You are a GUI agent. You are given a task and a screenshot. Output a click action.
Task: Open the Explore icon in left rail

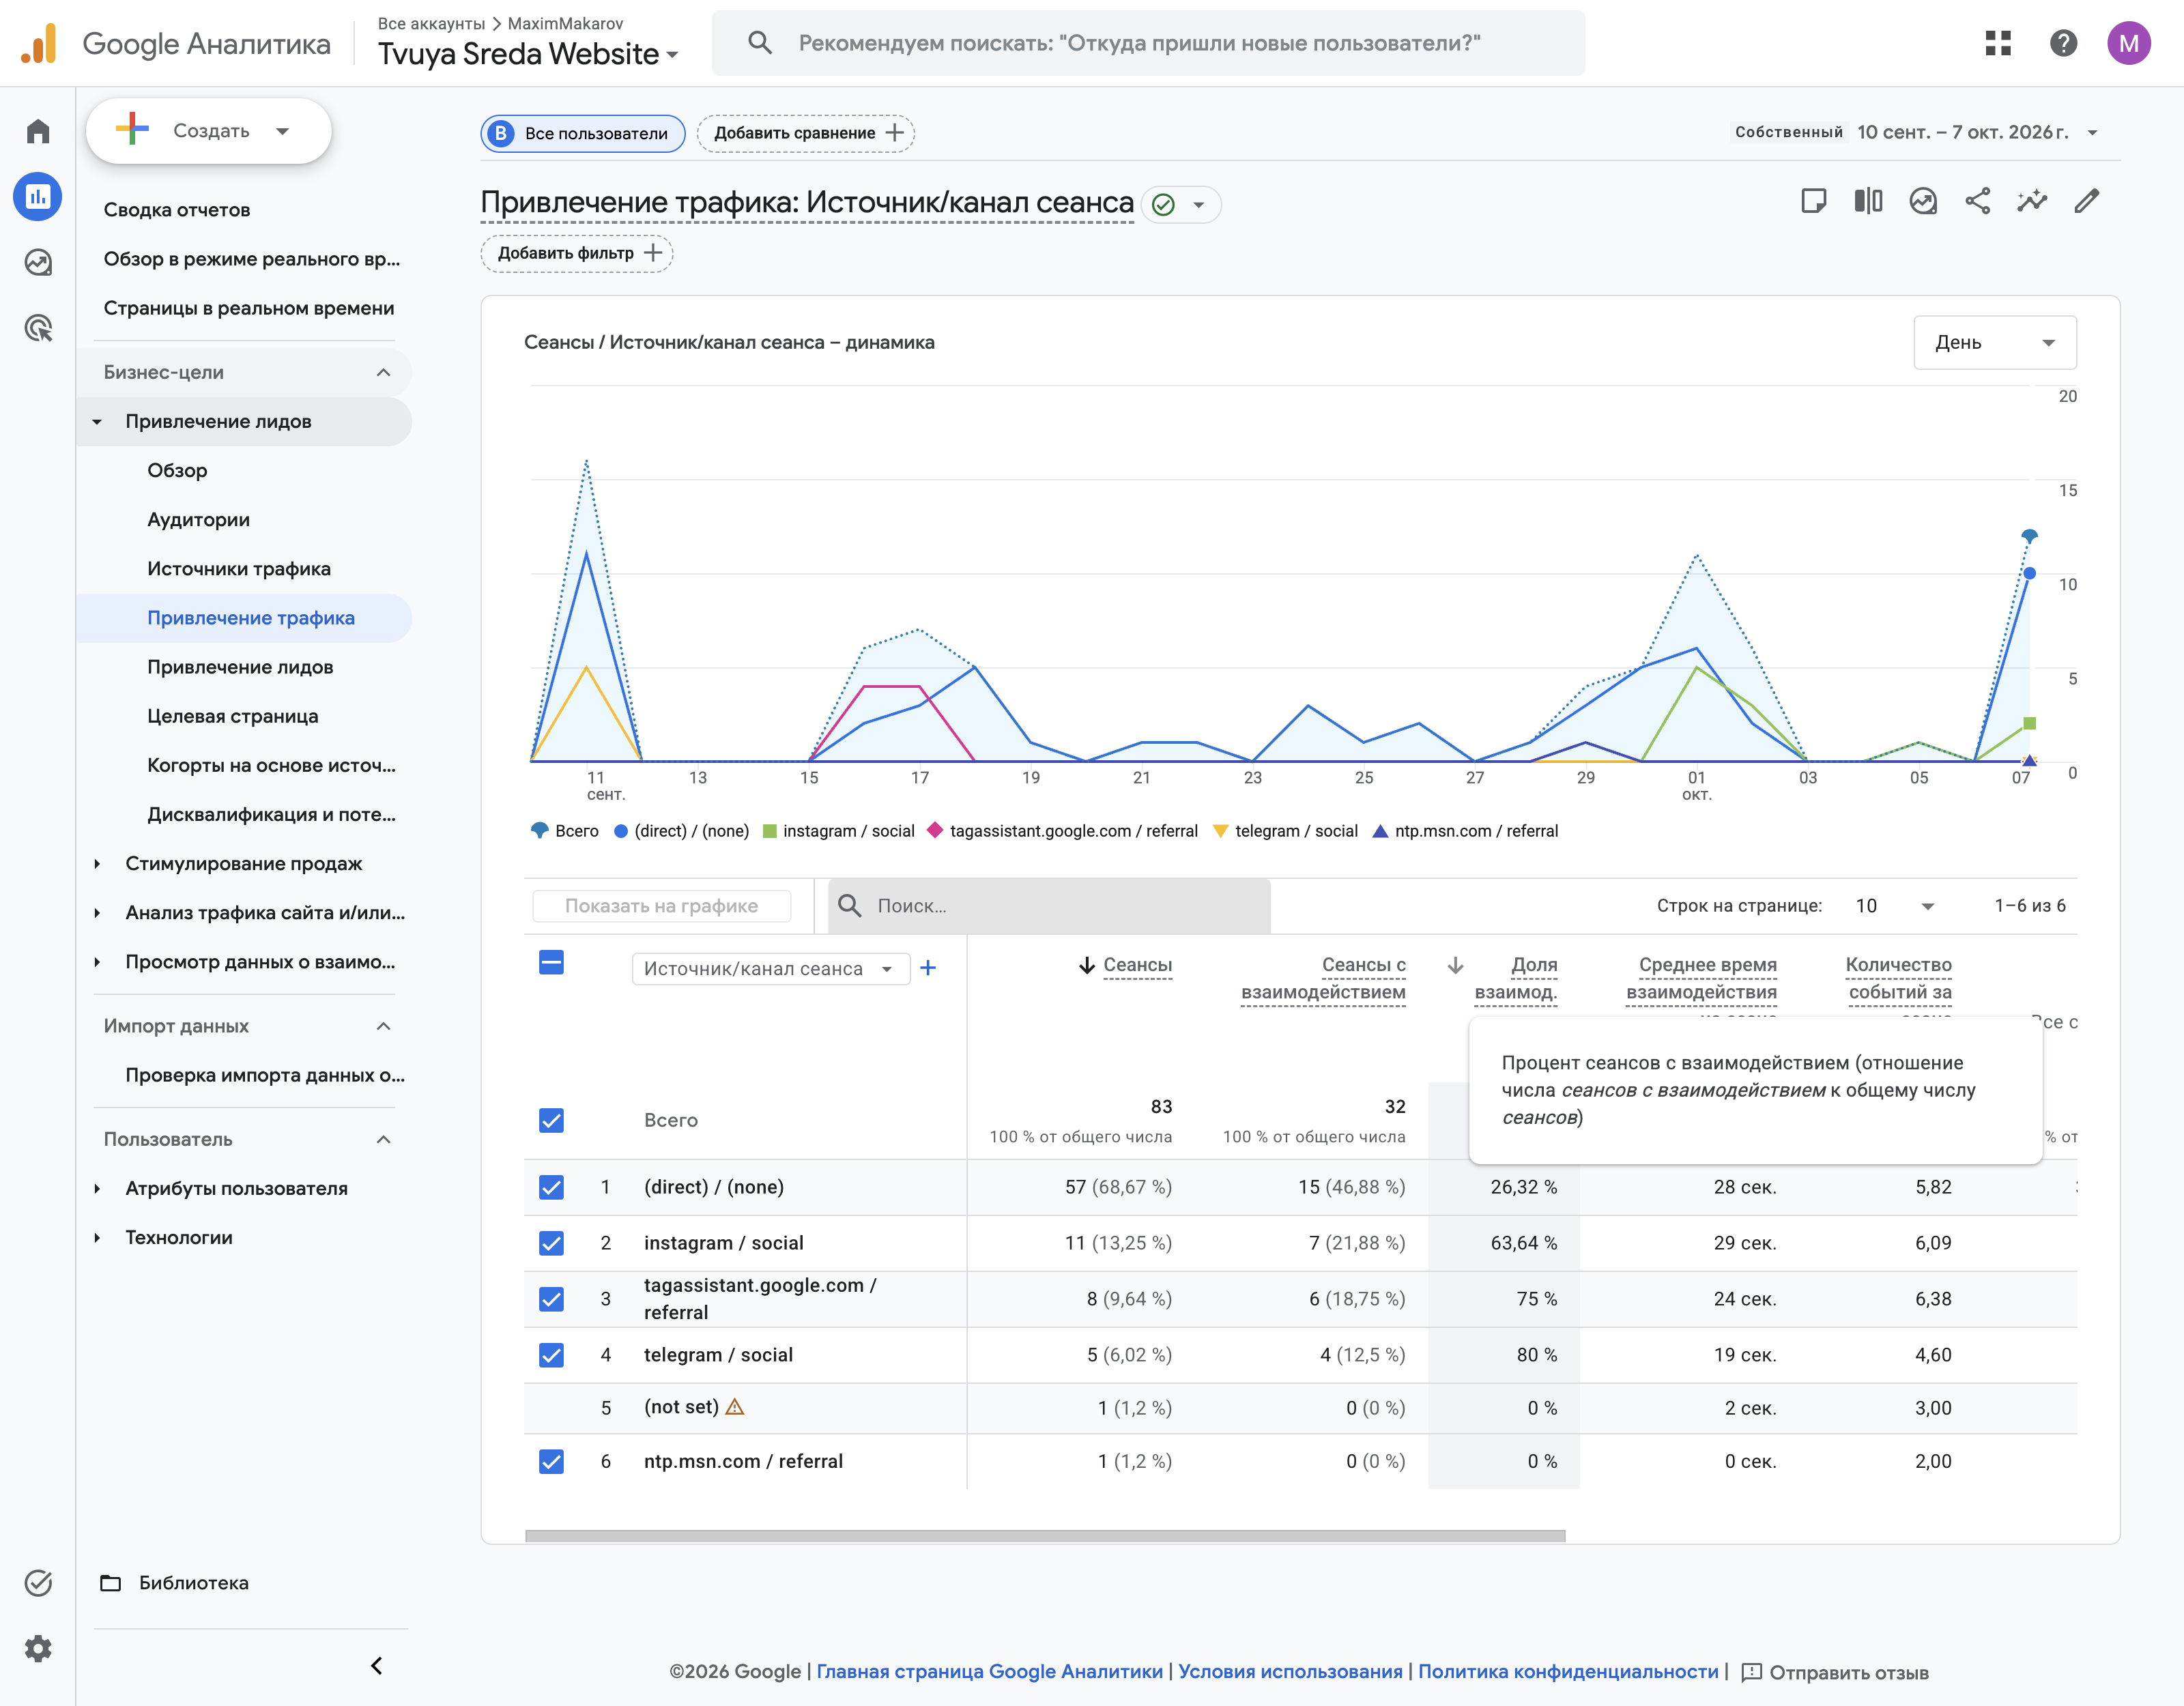coord(38,262)
